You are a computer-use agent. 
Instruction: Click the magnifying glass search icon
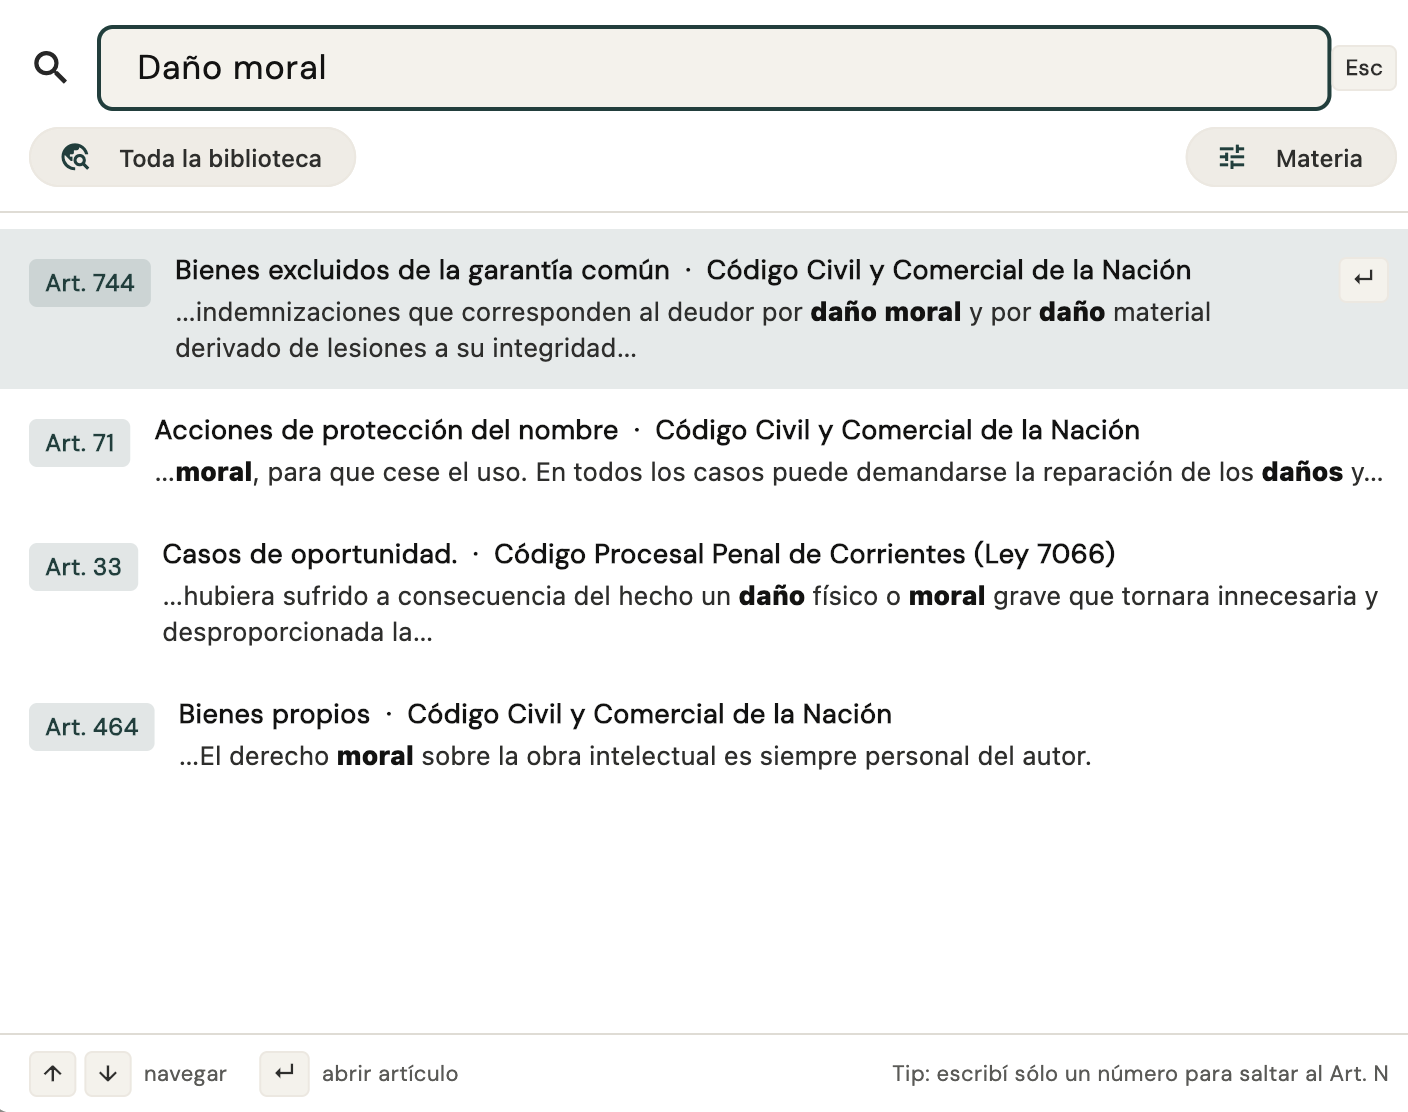pos(50,68)
